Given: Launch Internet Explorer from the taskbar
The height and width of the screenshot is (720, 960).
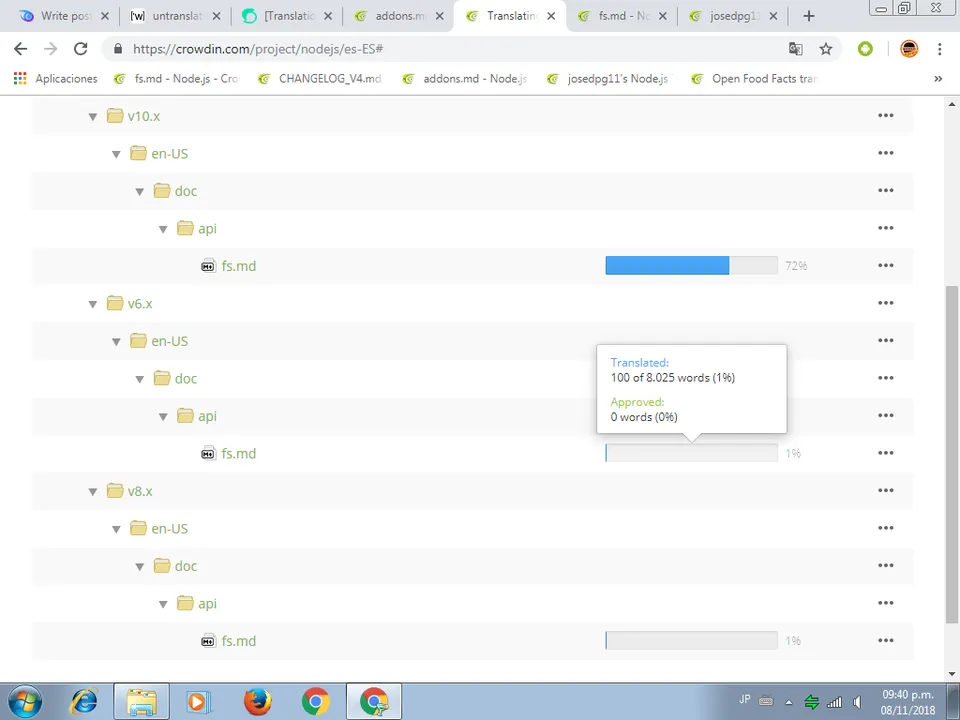Looking at the screenshot, I should (84, 702).
